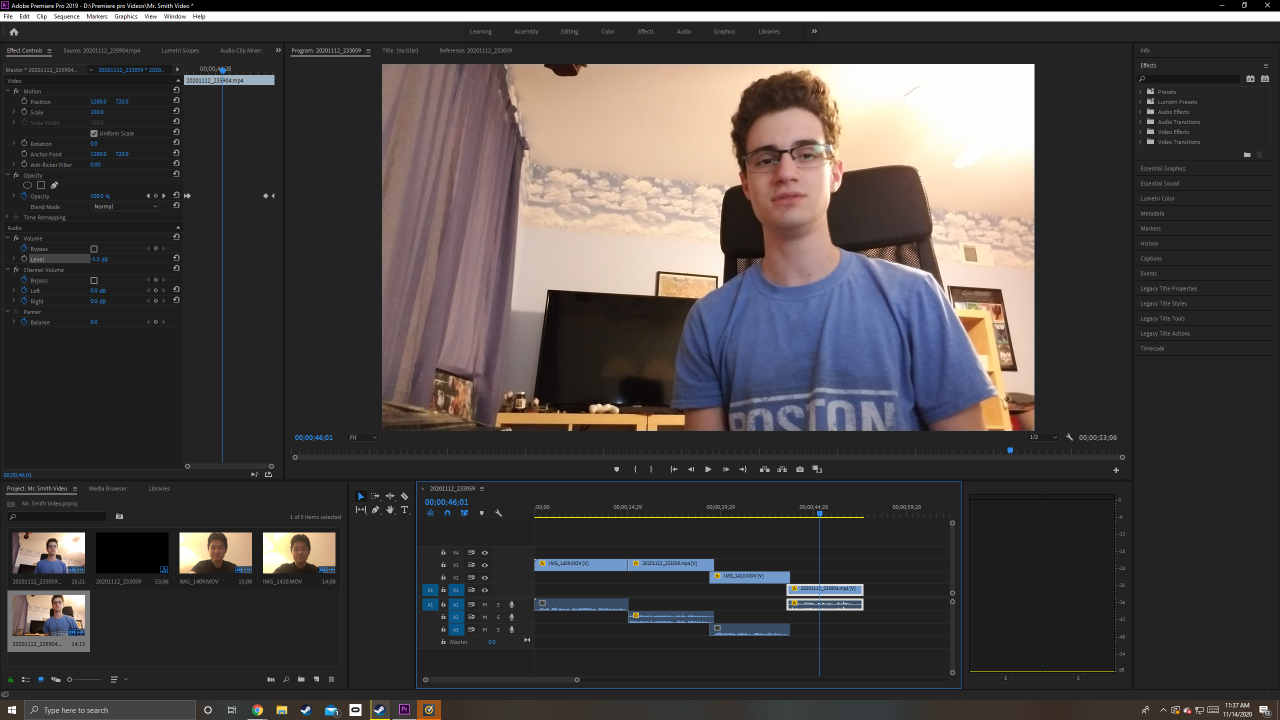Pick the Pen tool in the tools panel
This screenshot has height=720, width=1280.
pyautogui.click(x=375, y=510)
